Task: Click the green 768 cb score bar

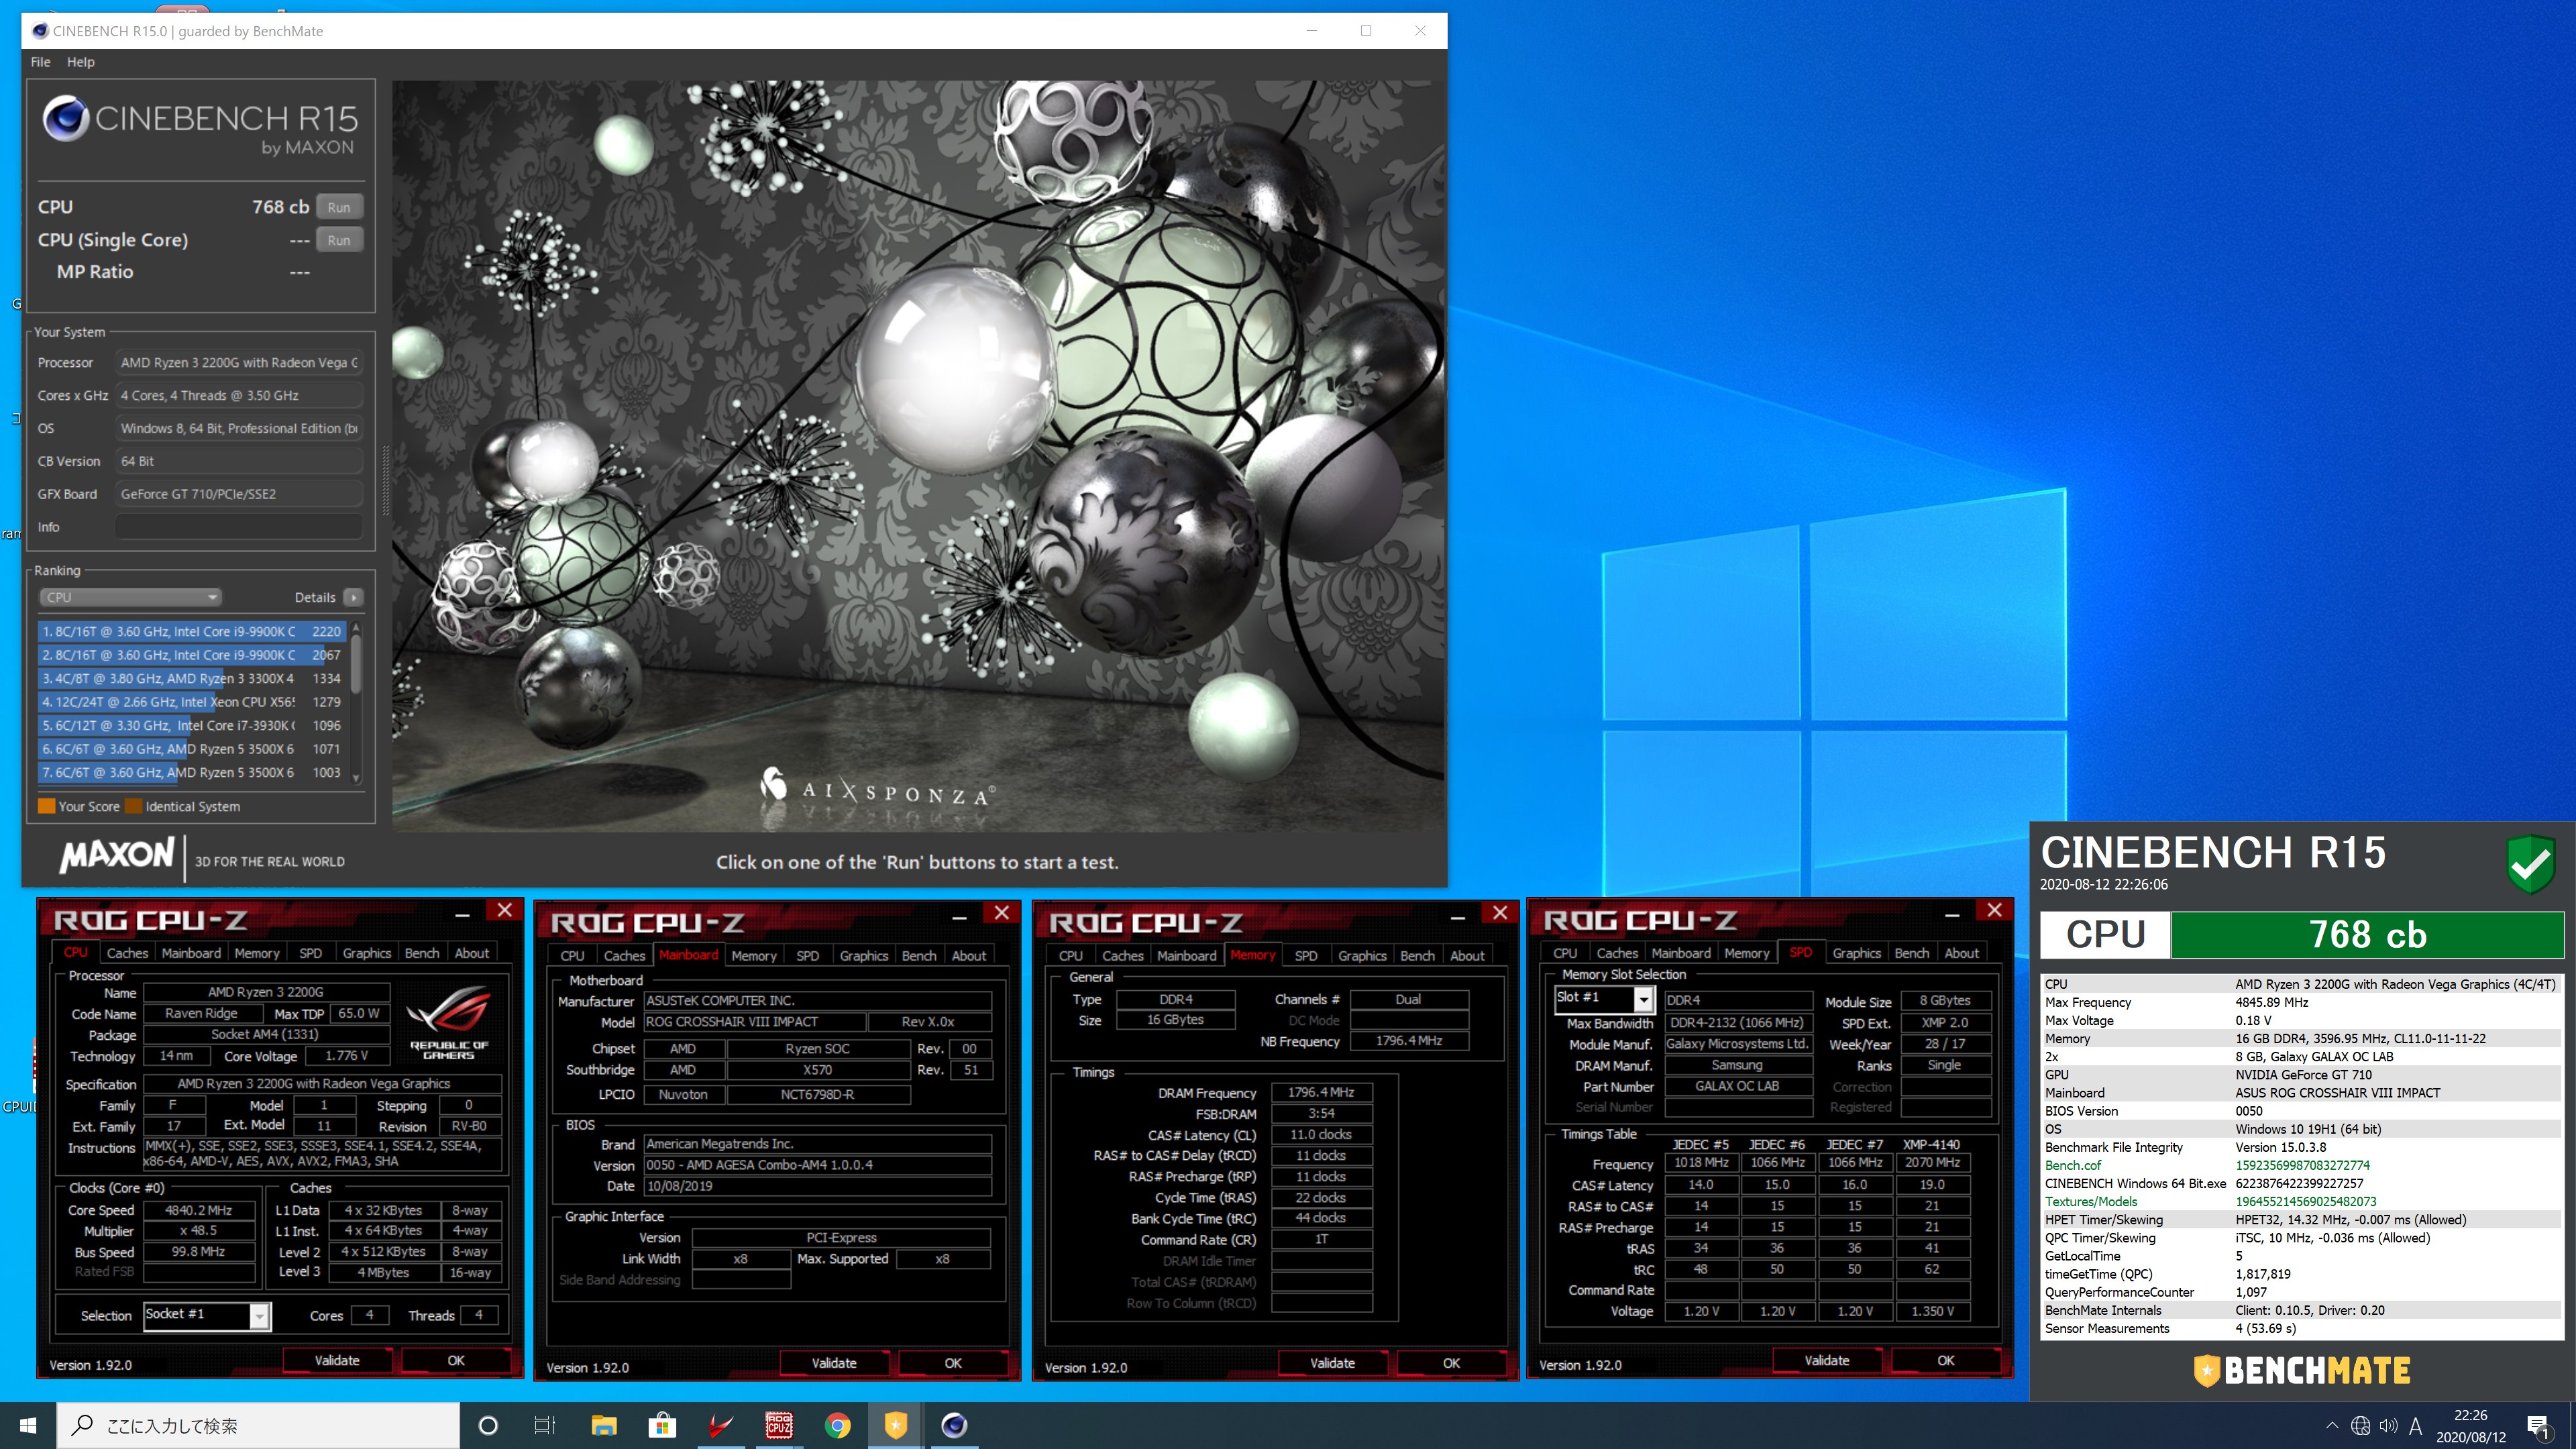Action: coord(2367,934)
